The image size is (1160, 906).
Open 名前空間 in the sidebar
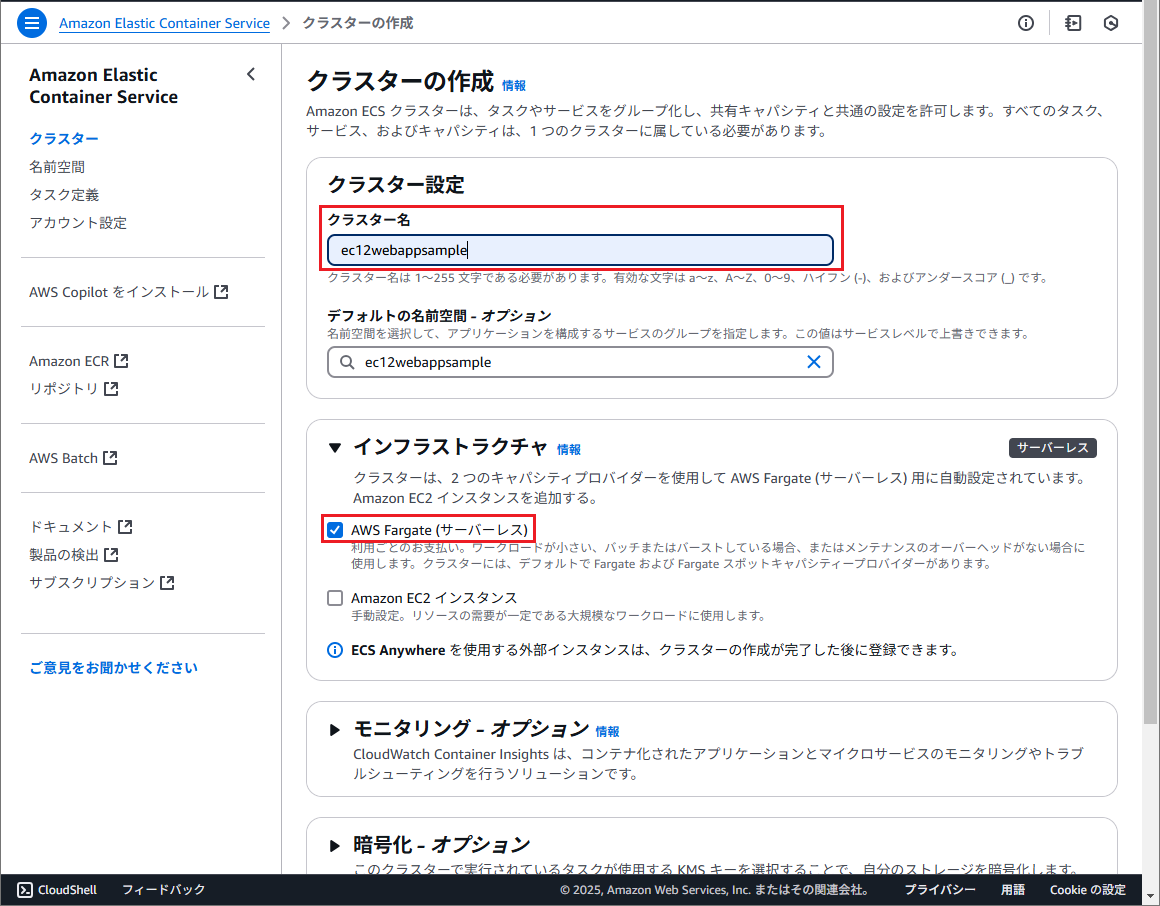[57, 167]
